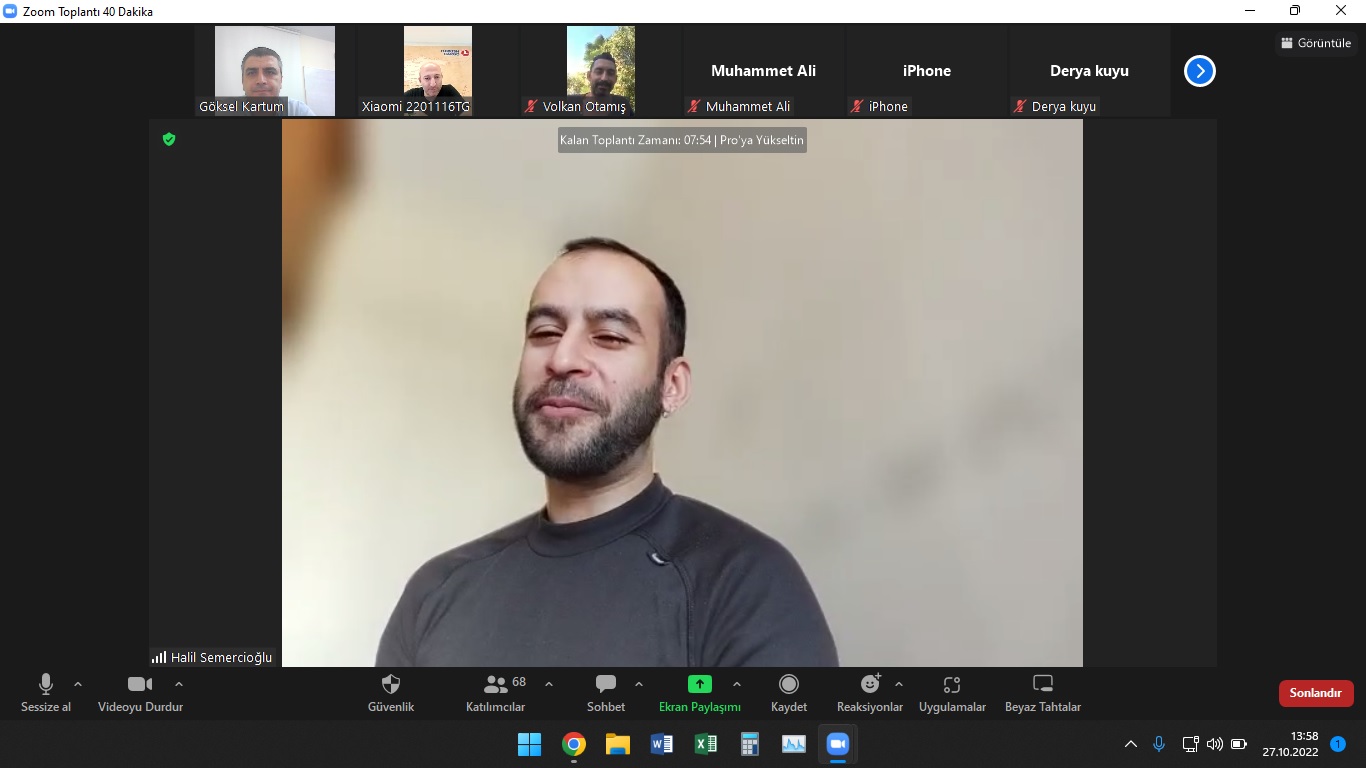Image resolution: width=1366 pixels, height=768 pixels.
Task: Open Microsoft Word from taskbar
Action: coord(661,744)
